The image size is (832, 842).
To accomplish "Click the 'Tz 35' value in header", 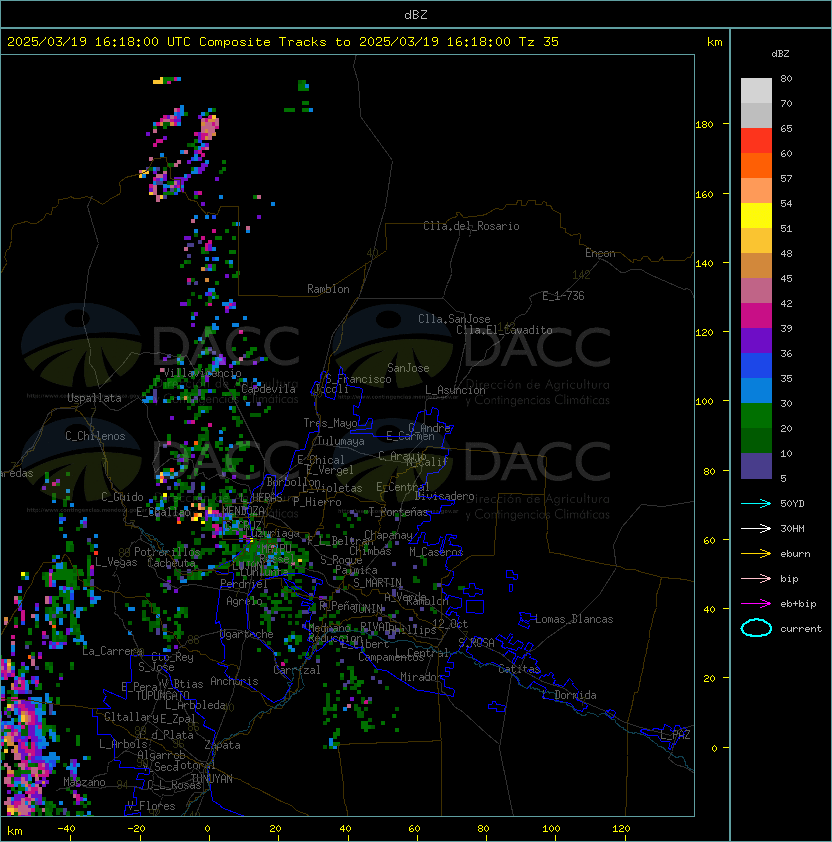I will [539, 42].
